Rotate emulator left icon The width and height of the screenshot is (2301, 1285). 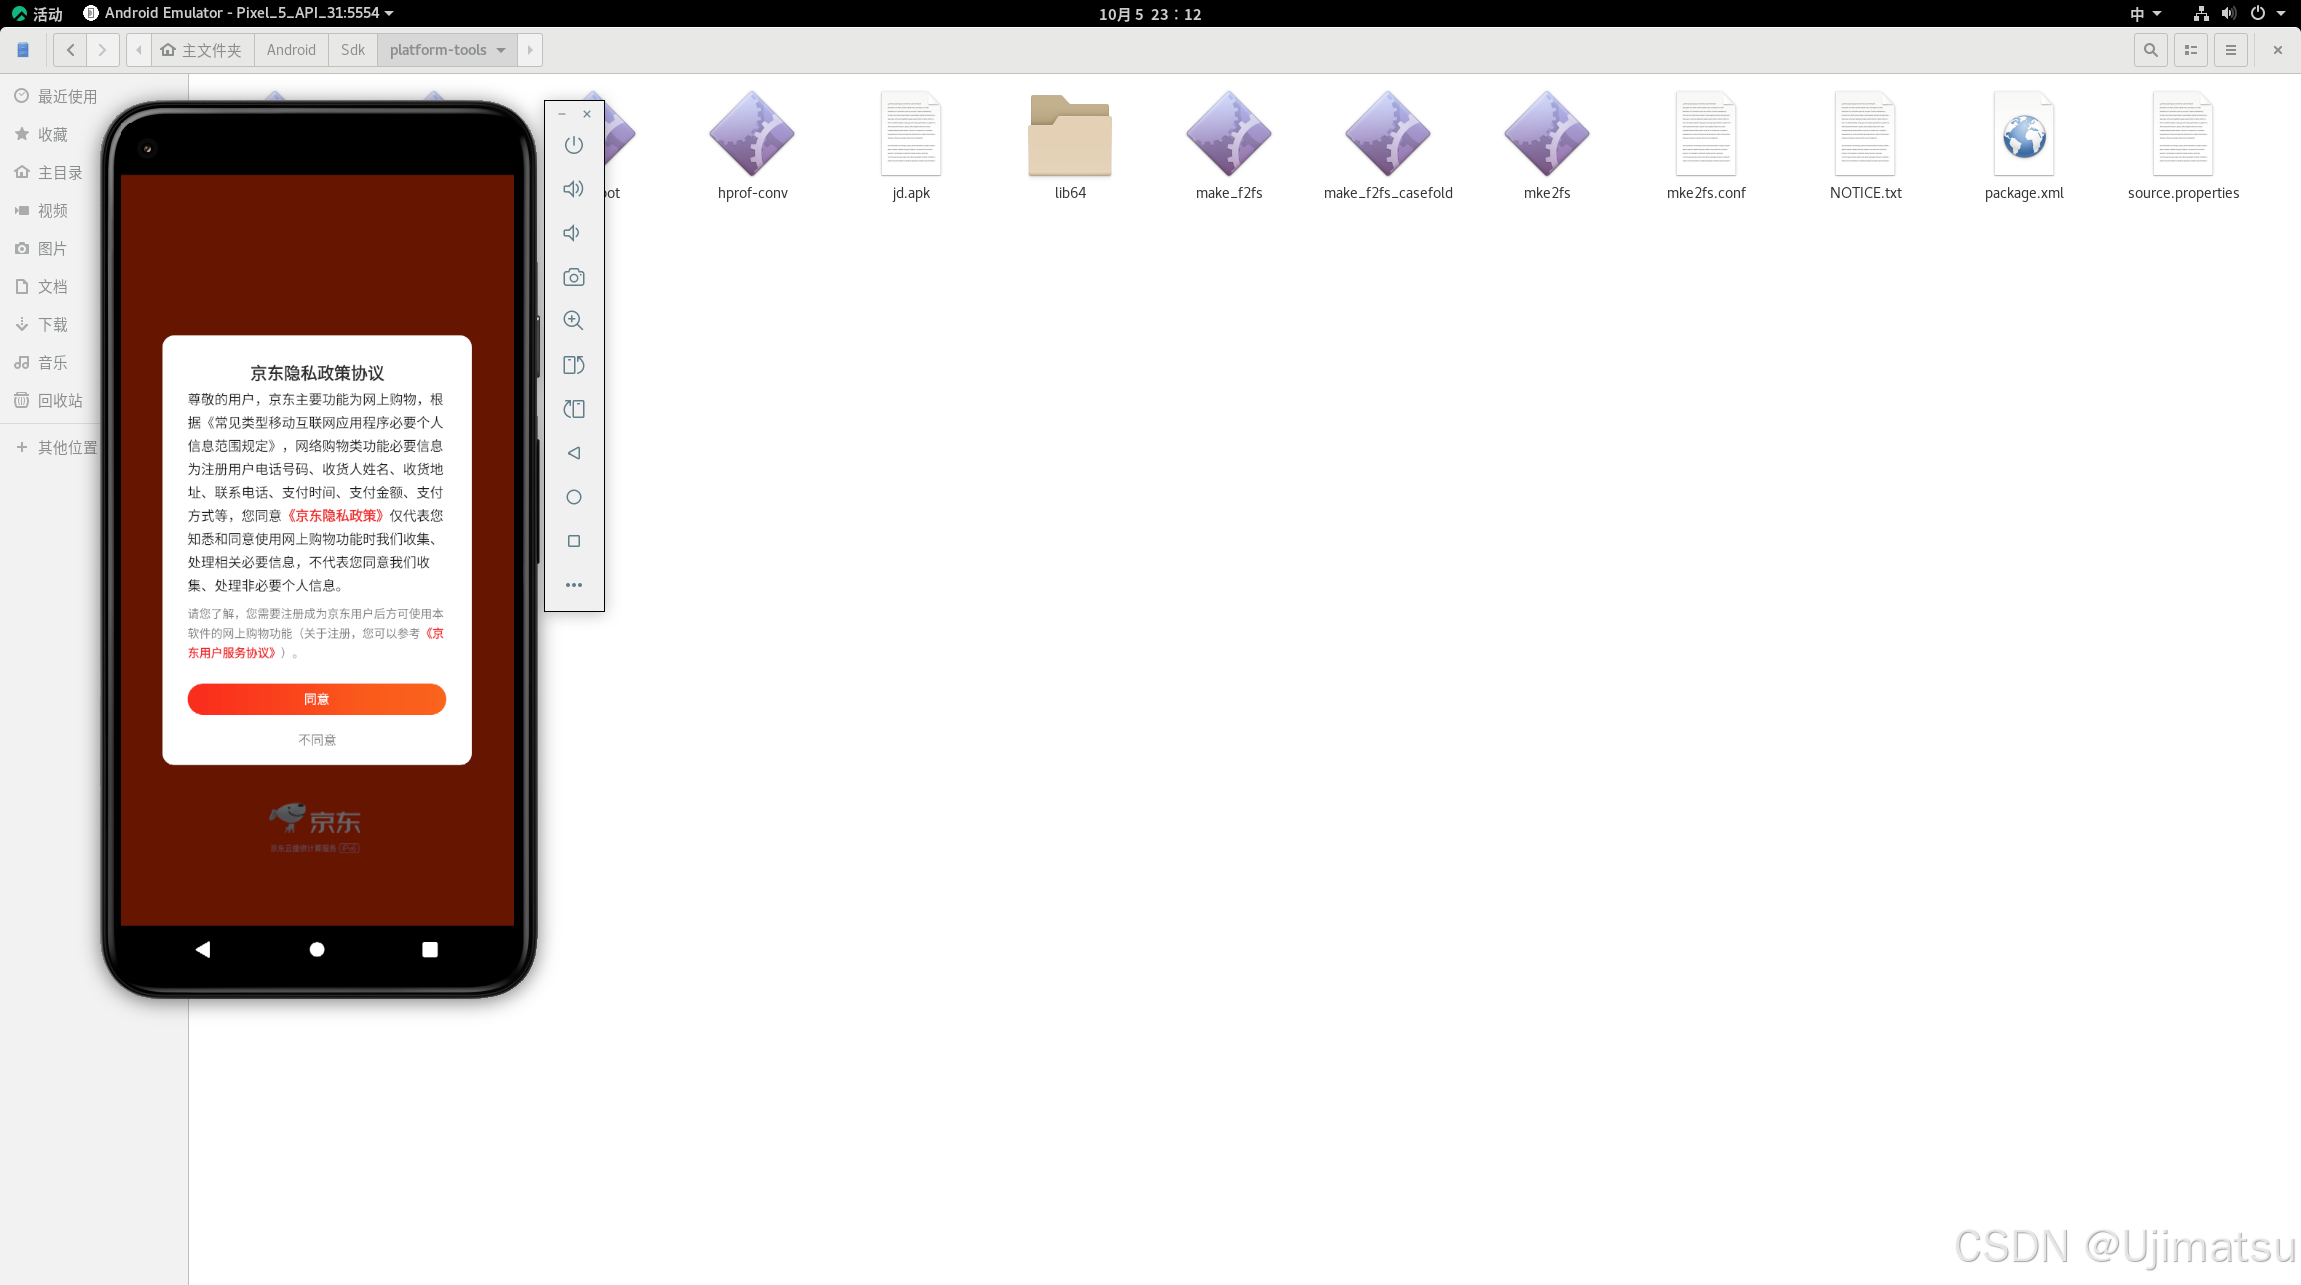coord(573,365)
